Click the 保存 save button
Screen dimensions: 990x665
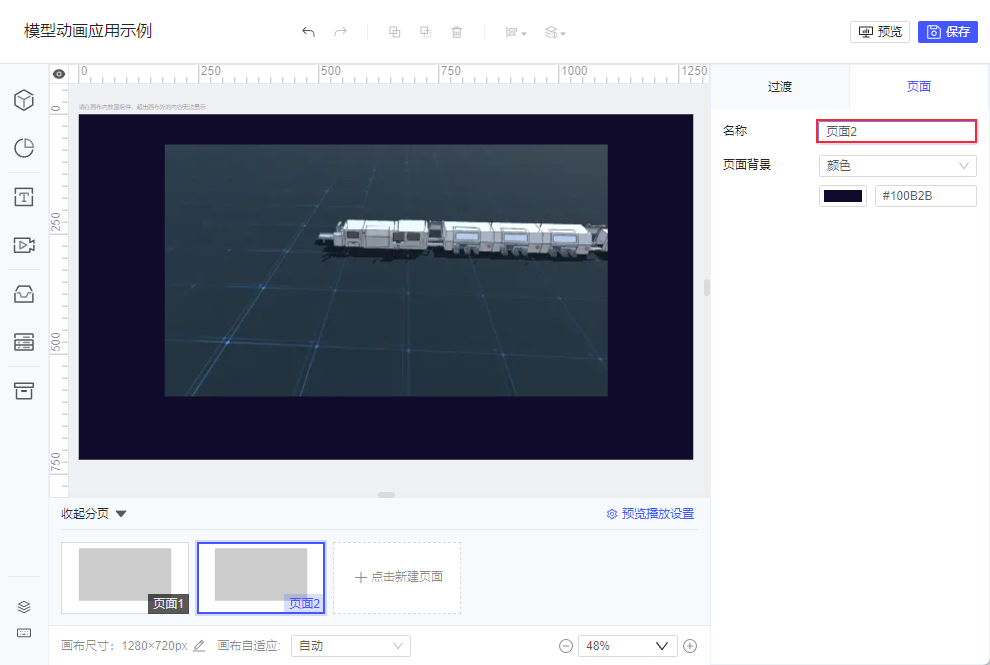948,32
